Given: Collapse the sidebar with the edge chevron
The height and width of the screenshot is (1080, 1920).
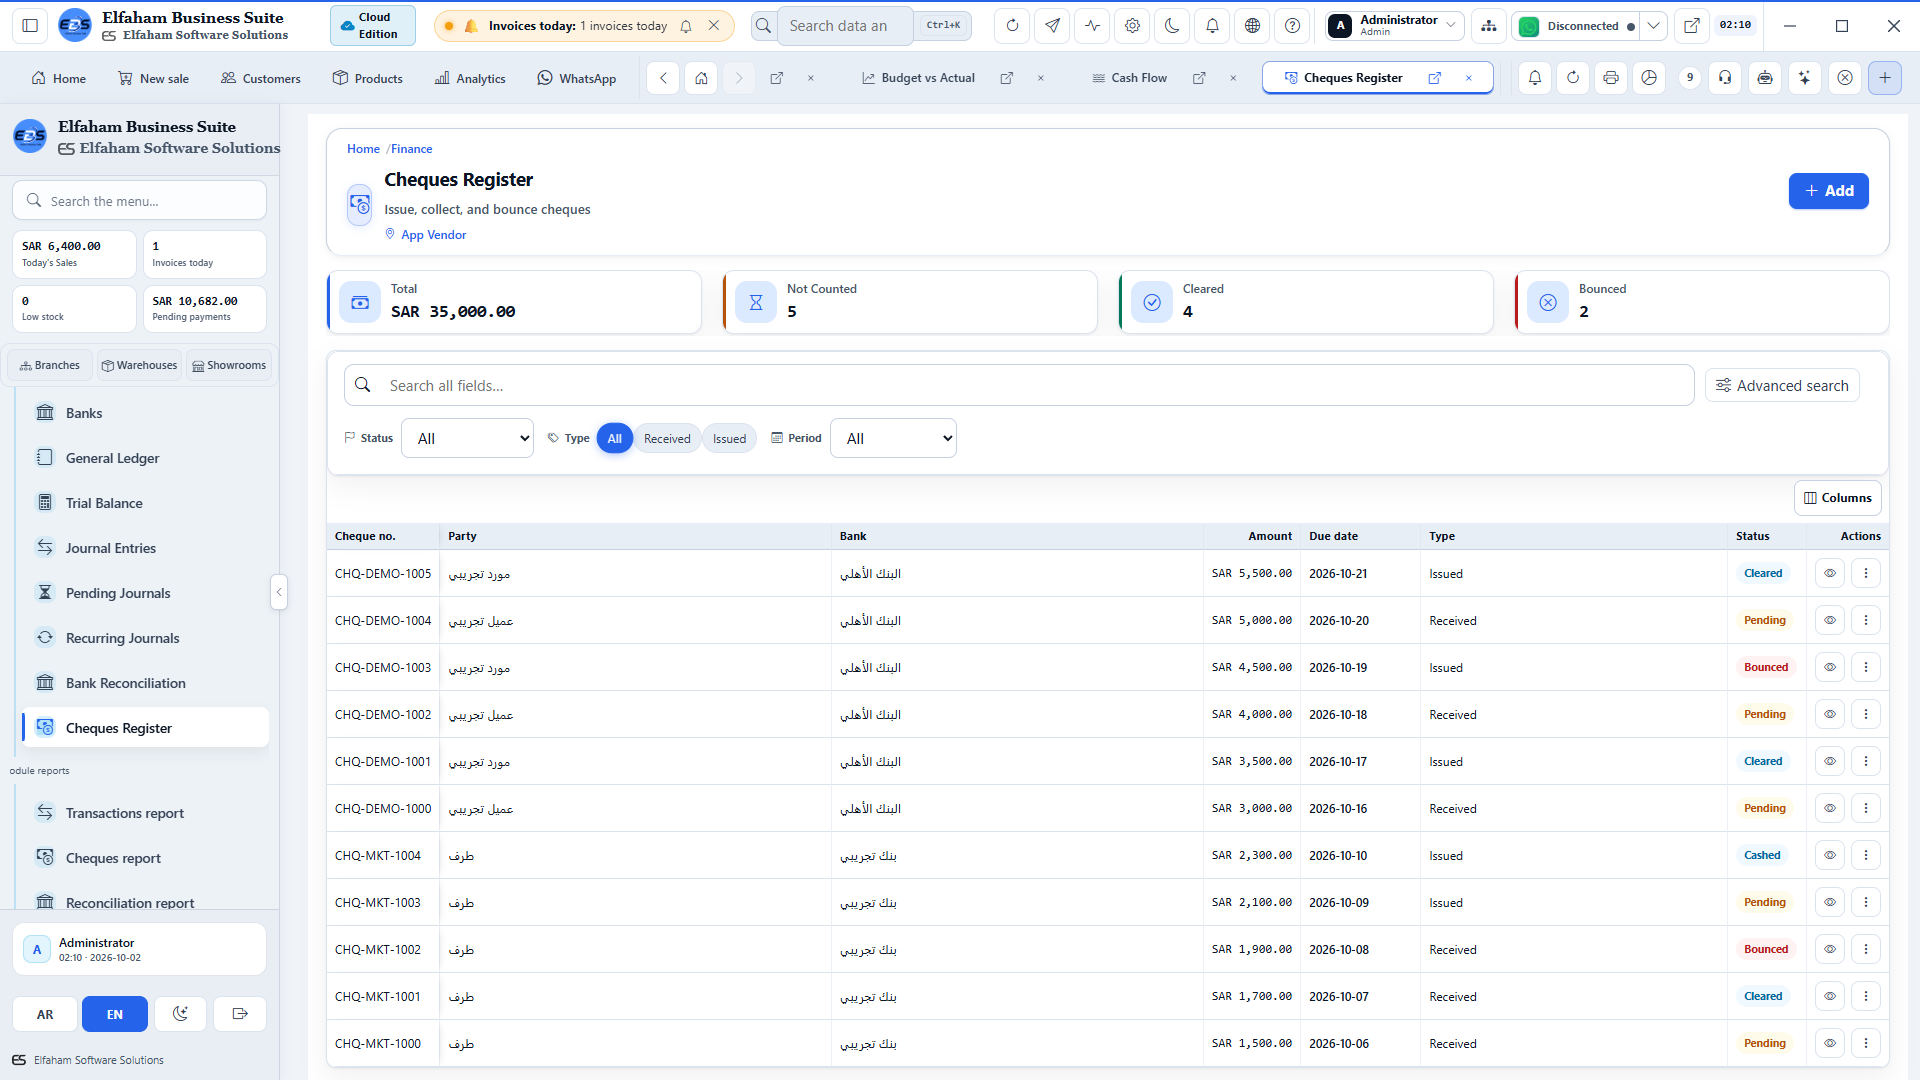Looking at the screenshot, I should (279, 592).
